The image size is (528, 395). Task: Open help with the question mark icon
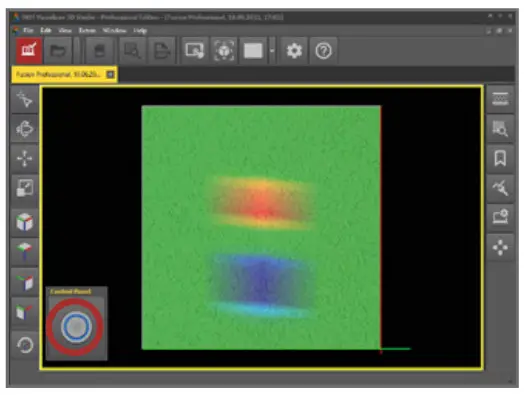pos(324,51)
